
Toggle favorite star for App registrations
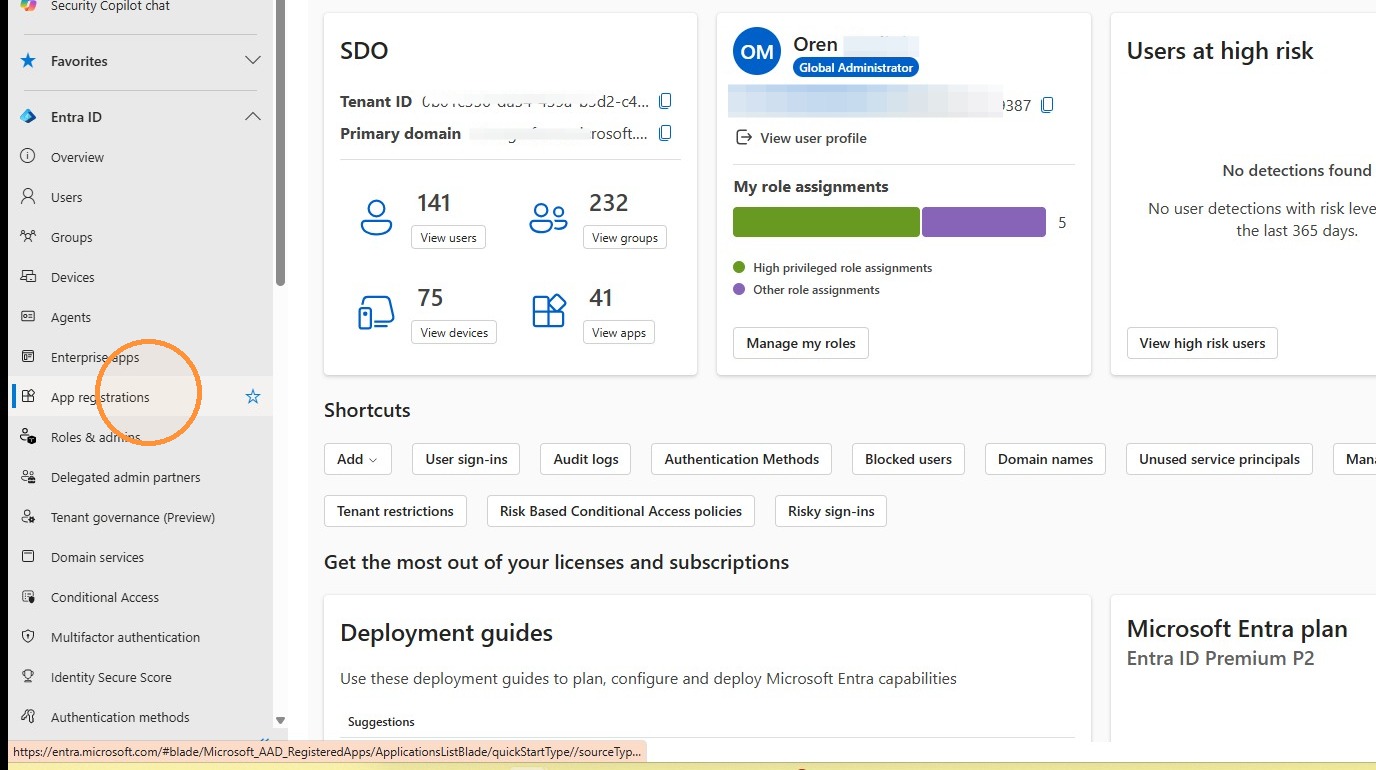253,397
